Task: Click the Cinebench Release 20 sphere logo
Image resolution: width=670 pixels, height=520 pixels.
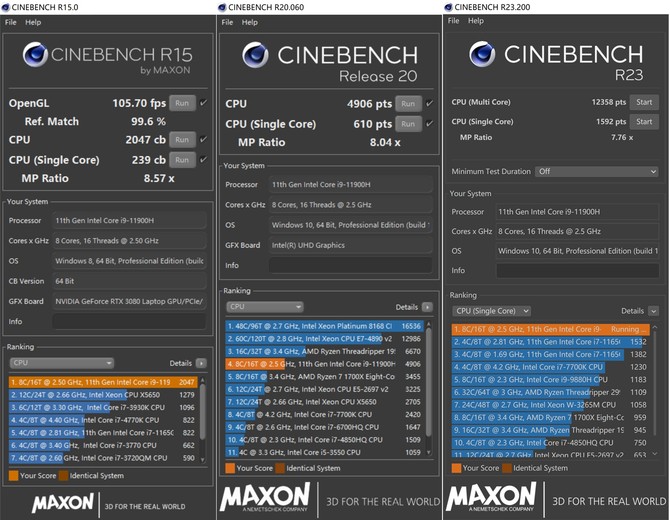Action: [x=256, y=55]
